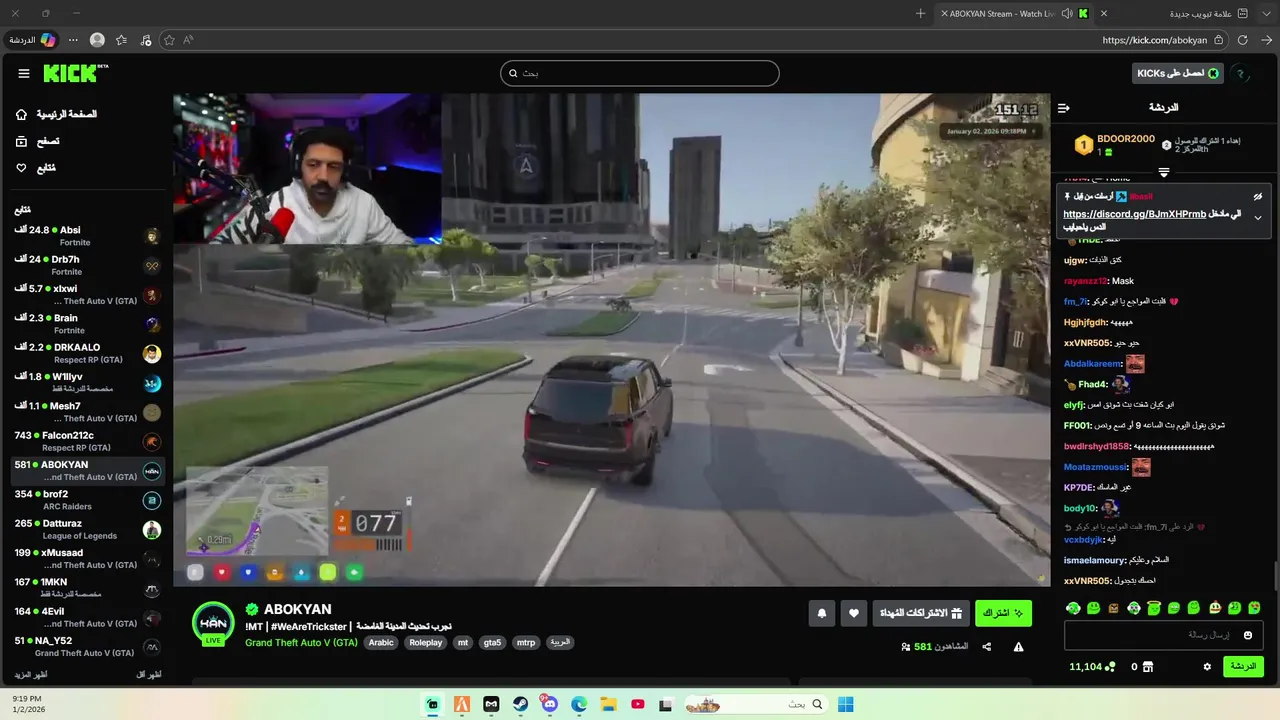Viewport: 1280px width, 720px height.
Task: Click the green Subscribe button
Action: (x=1003, y=613)
